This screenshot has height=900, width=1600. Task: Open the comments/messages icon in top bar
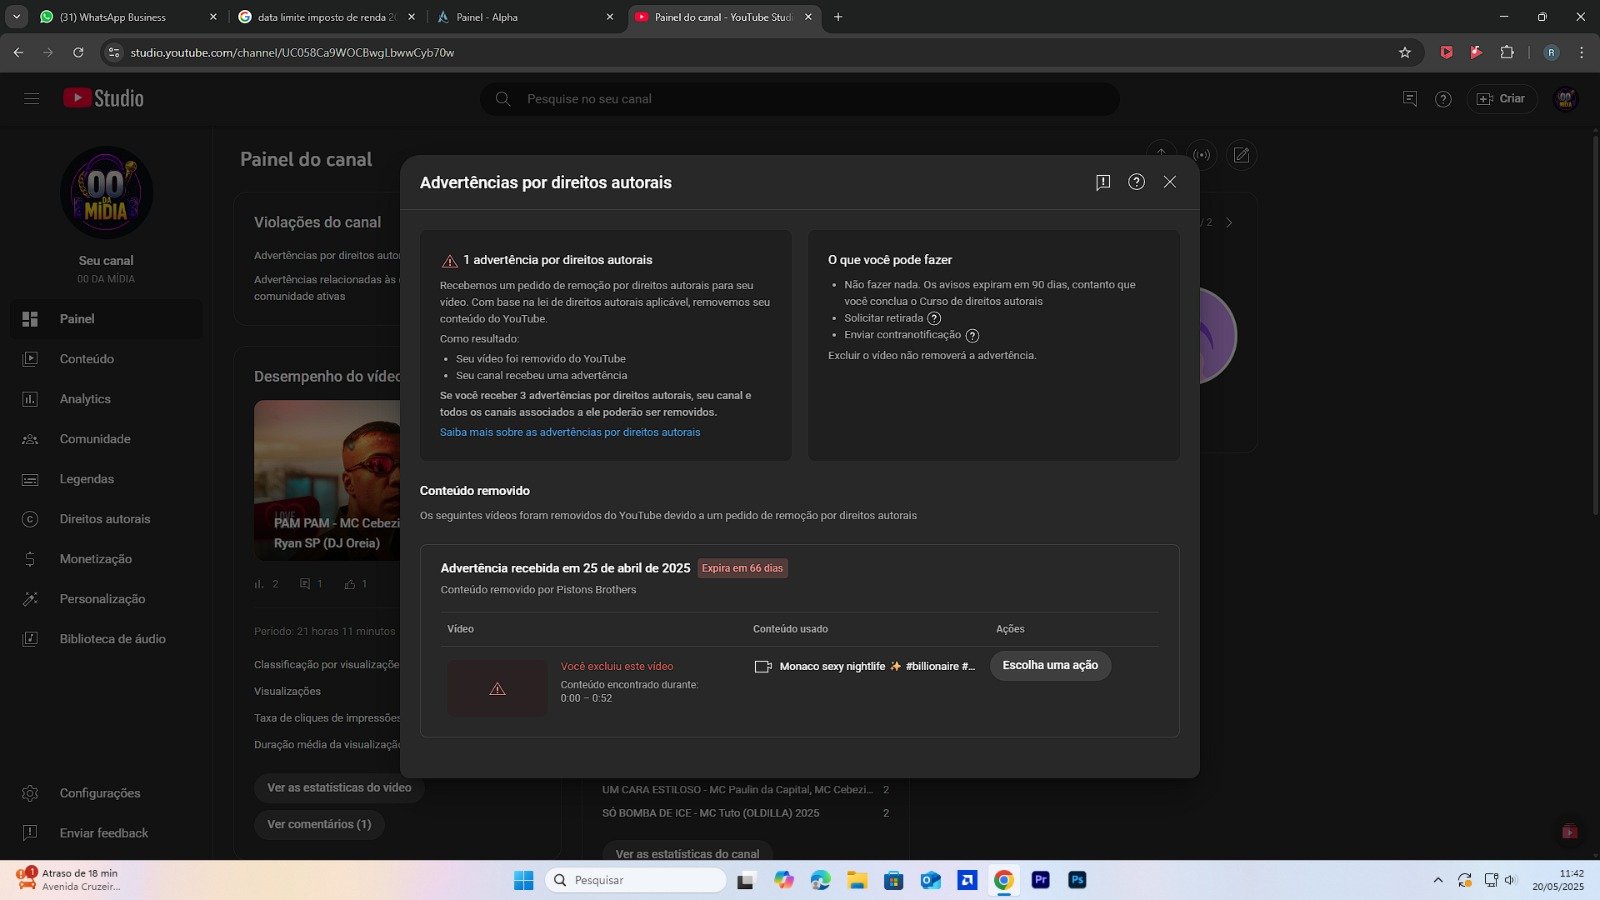tap(1410, 98)
